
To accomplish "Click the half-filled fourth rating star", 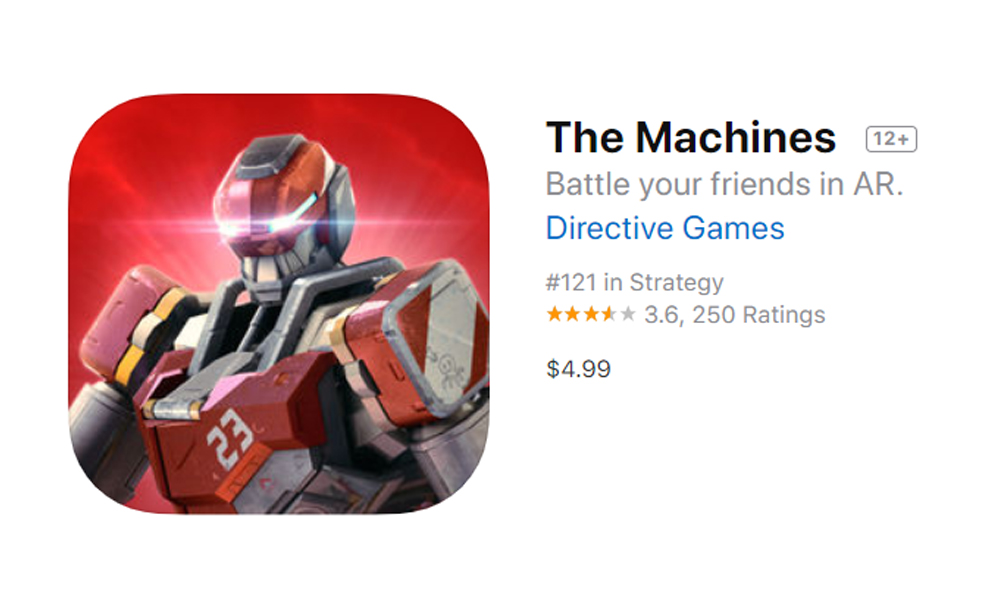I will coord(610,314).
